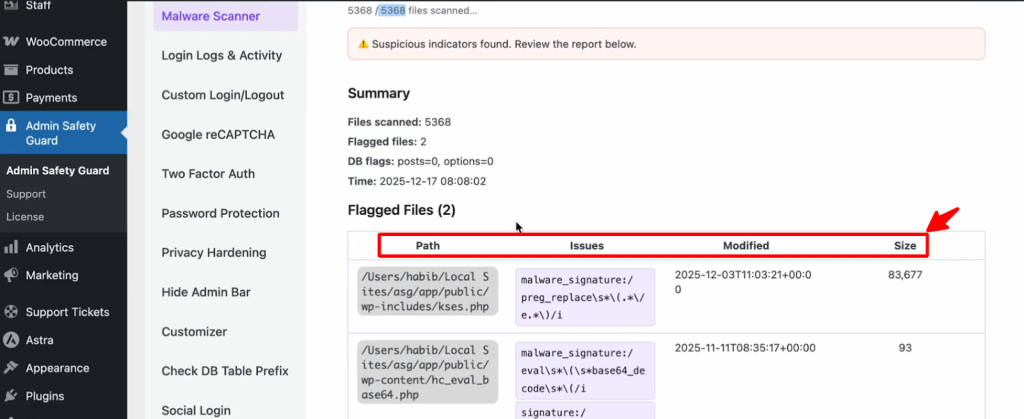
Task: Click the Support Tickets icon
Action: click(x=11, y=312)
